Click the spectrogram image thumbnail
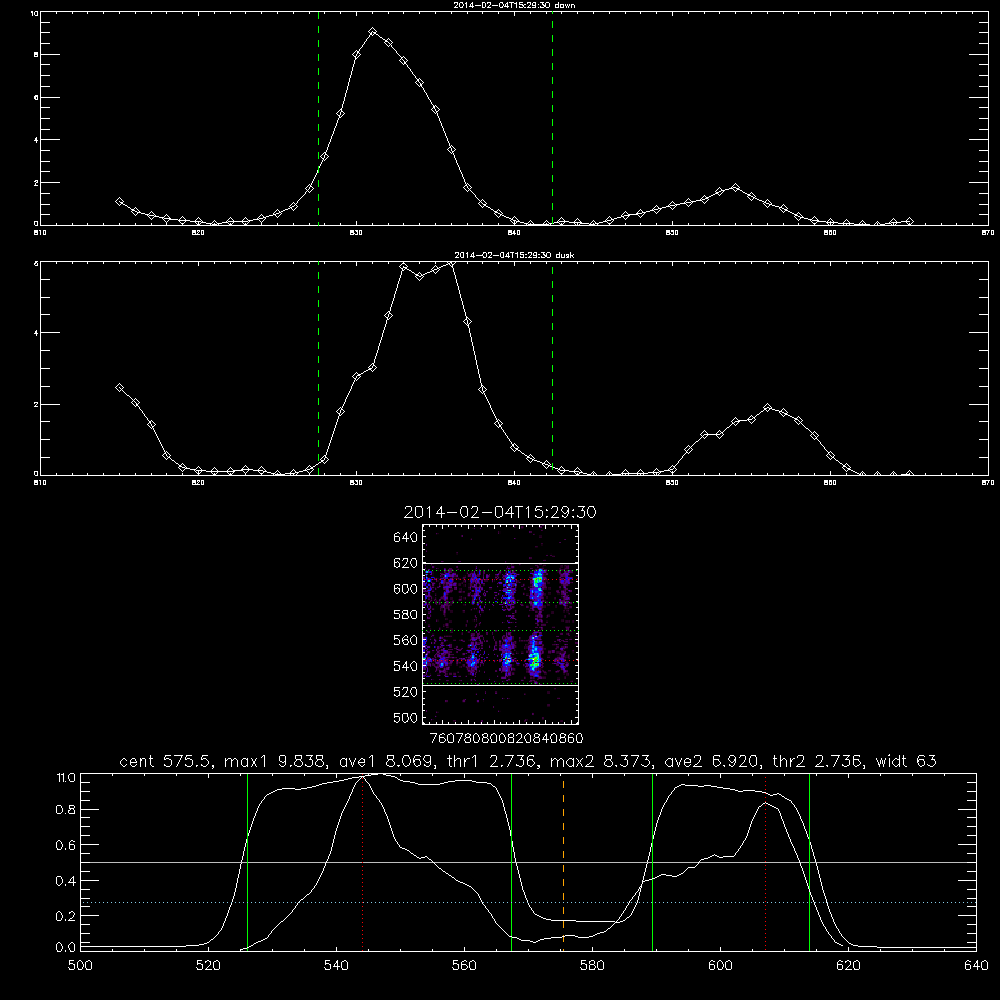The height and width of the screenshot is (1000, 1000). pos(501,624)
